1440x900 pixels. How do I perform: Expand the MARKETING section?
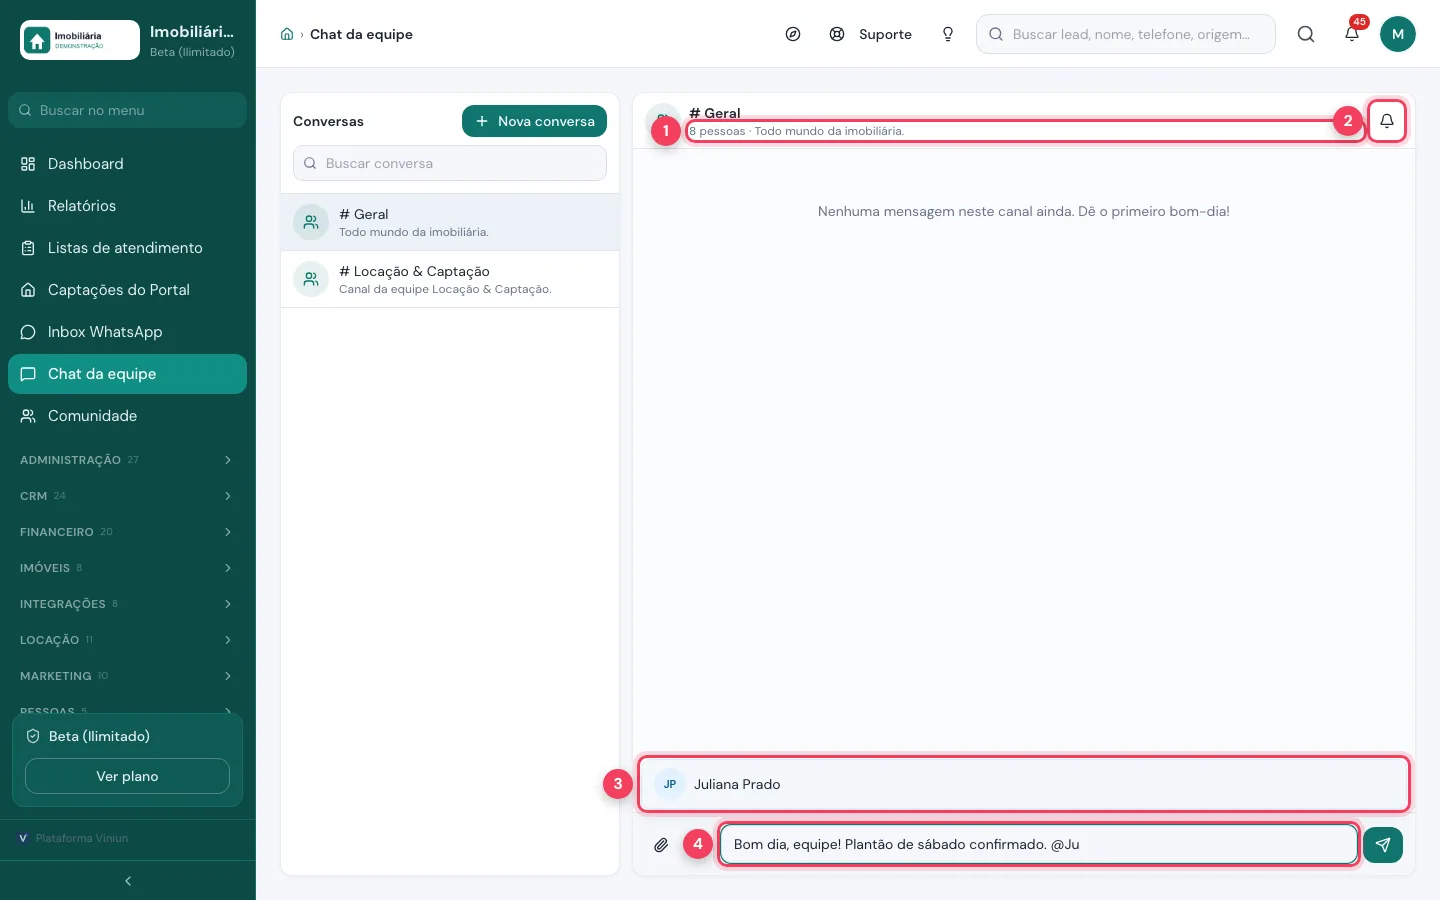127,676
